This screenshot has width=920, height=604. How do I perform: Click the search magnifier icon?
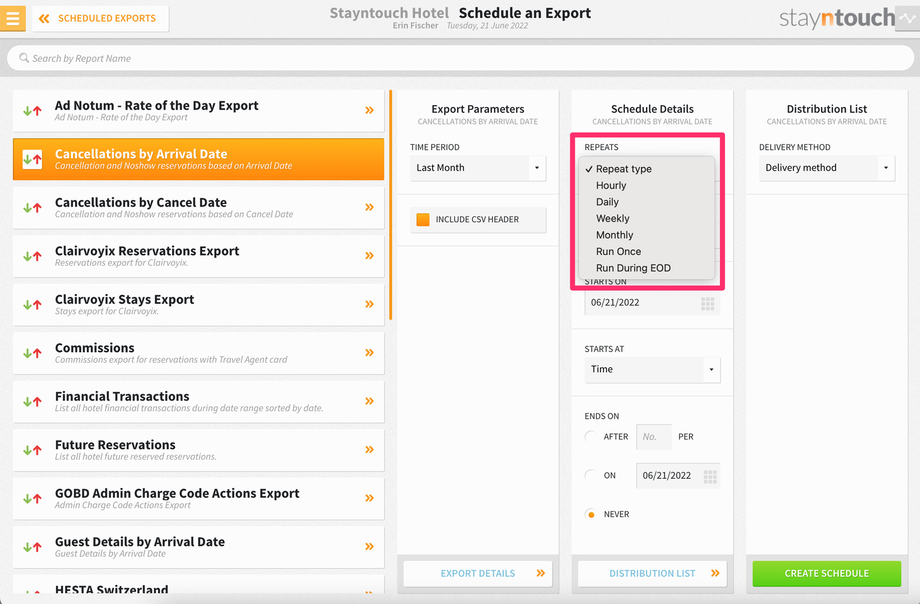click(x=24, y=58)
